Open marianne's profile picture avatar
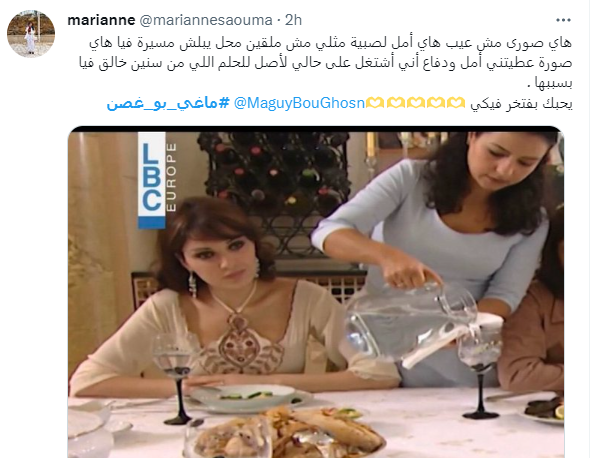The height and width of the screenshot is (458, 593). point(31,34)
